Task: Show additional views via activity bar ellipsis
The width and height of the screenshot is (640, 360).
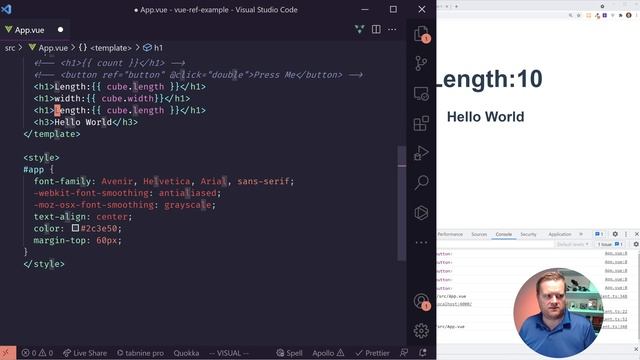Action: [x=421, y=242]
